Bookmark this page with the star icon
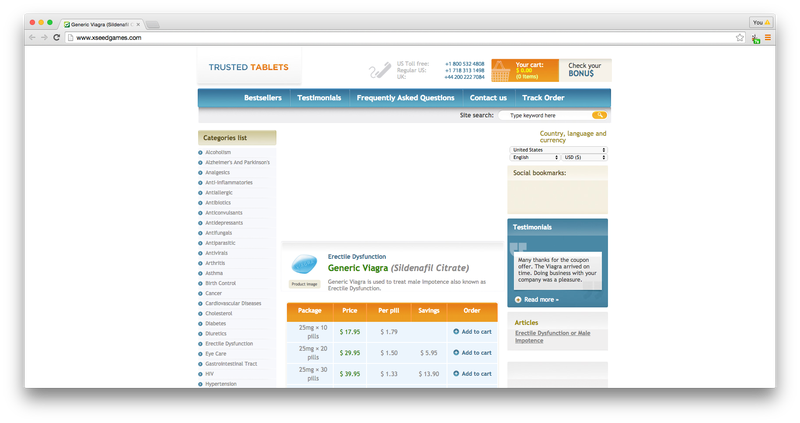This screenshot has width=800, height=423. click(740, 37)
